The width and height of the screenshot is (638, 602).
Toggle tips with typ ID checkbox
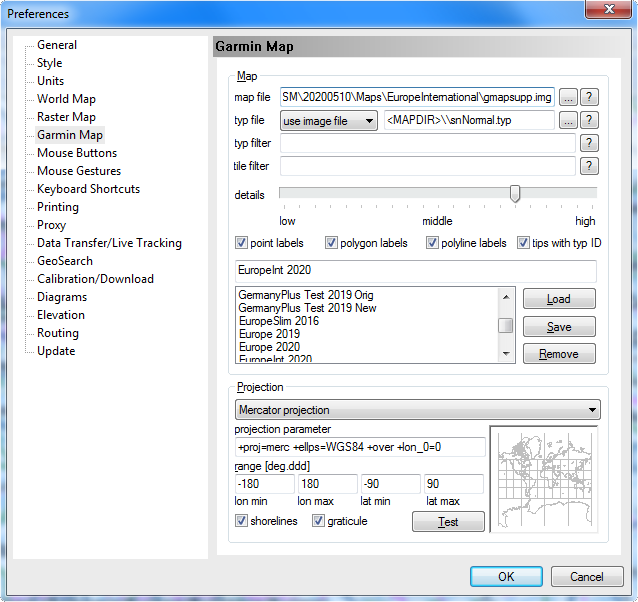coord(523,243)
